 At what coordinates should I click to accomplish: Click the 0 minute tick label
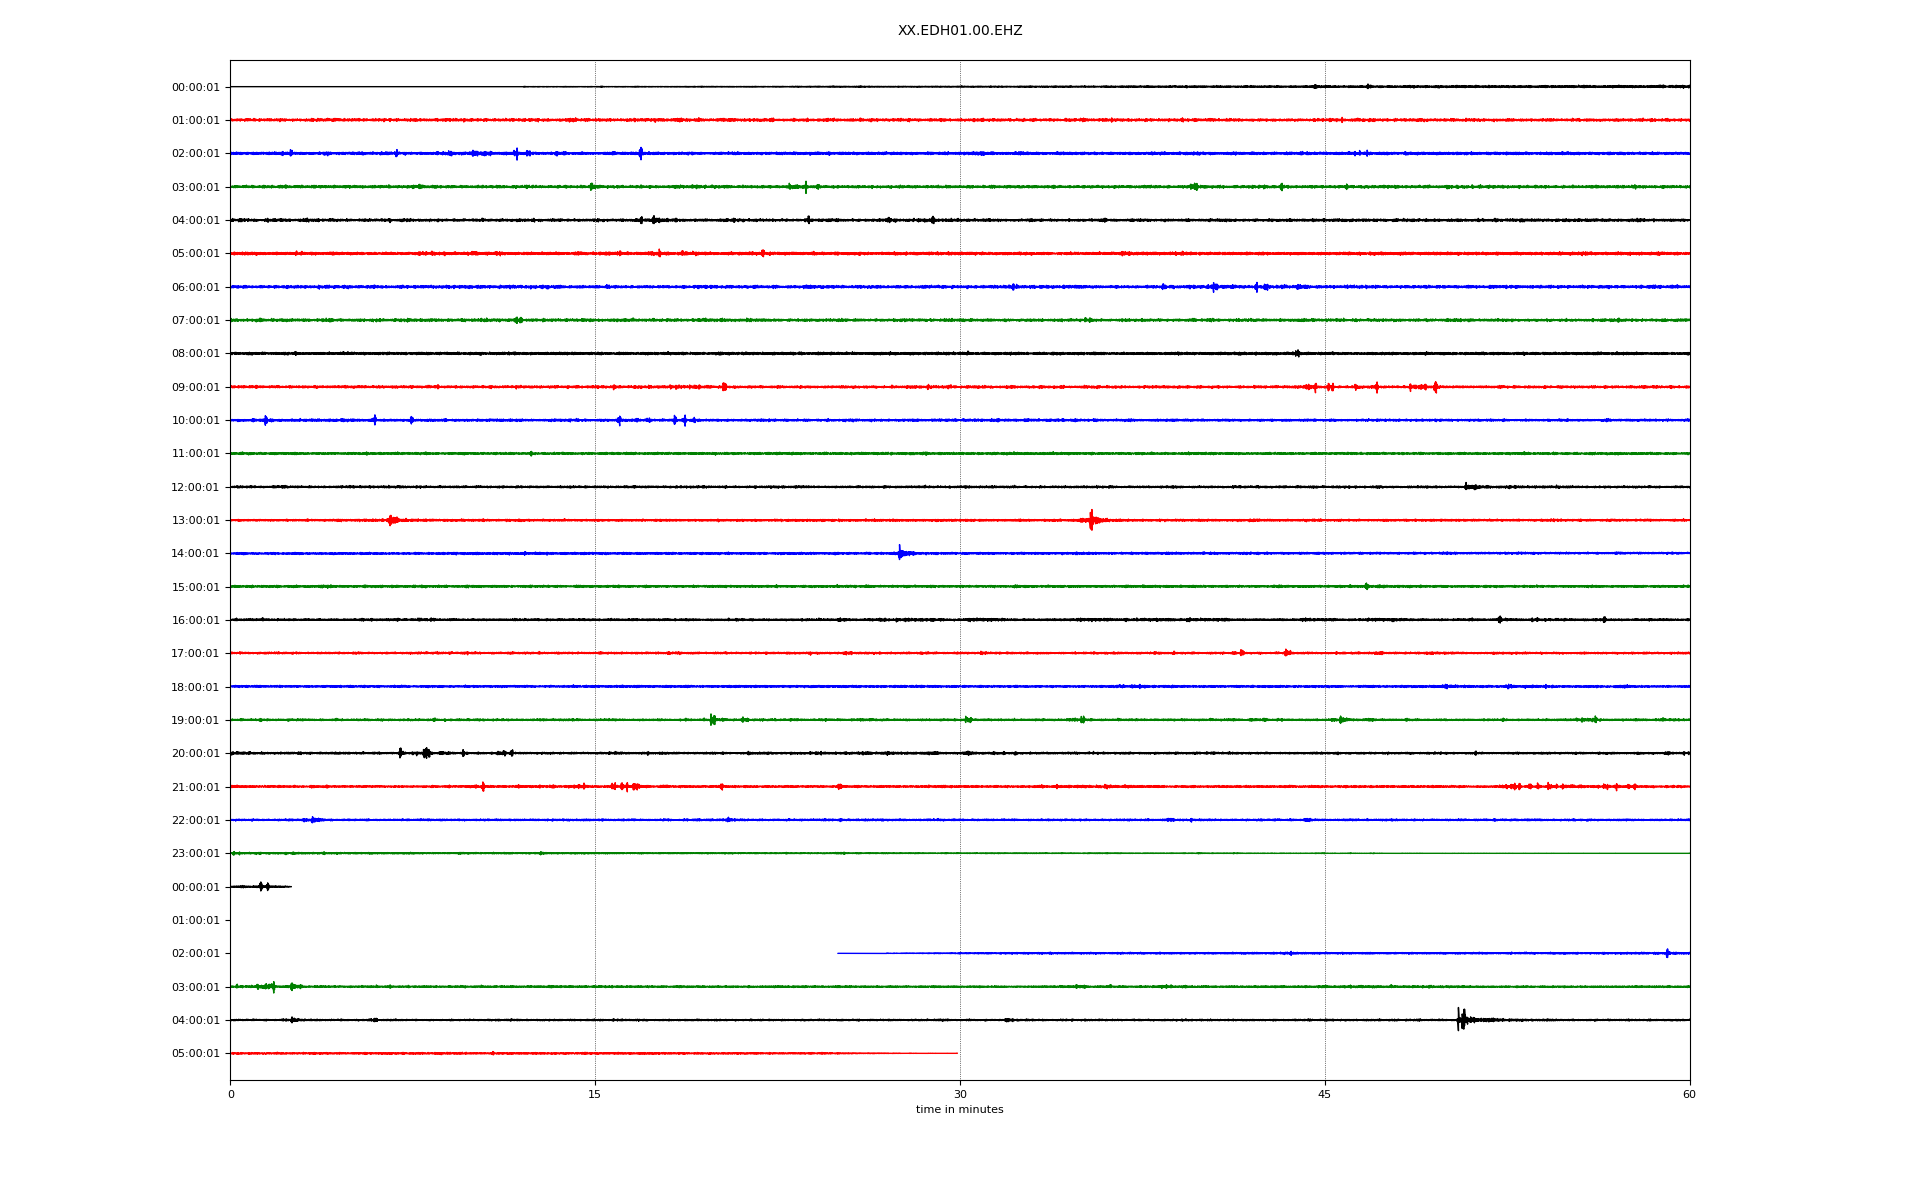231,1094
